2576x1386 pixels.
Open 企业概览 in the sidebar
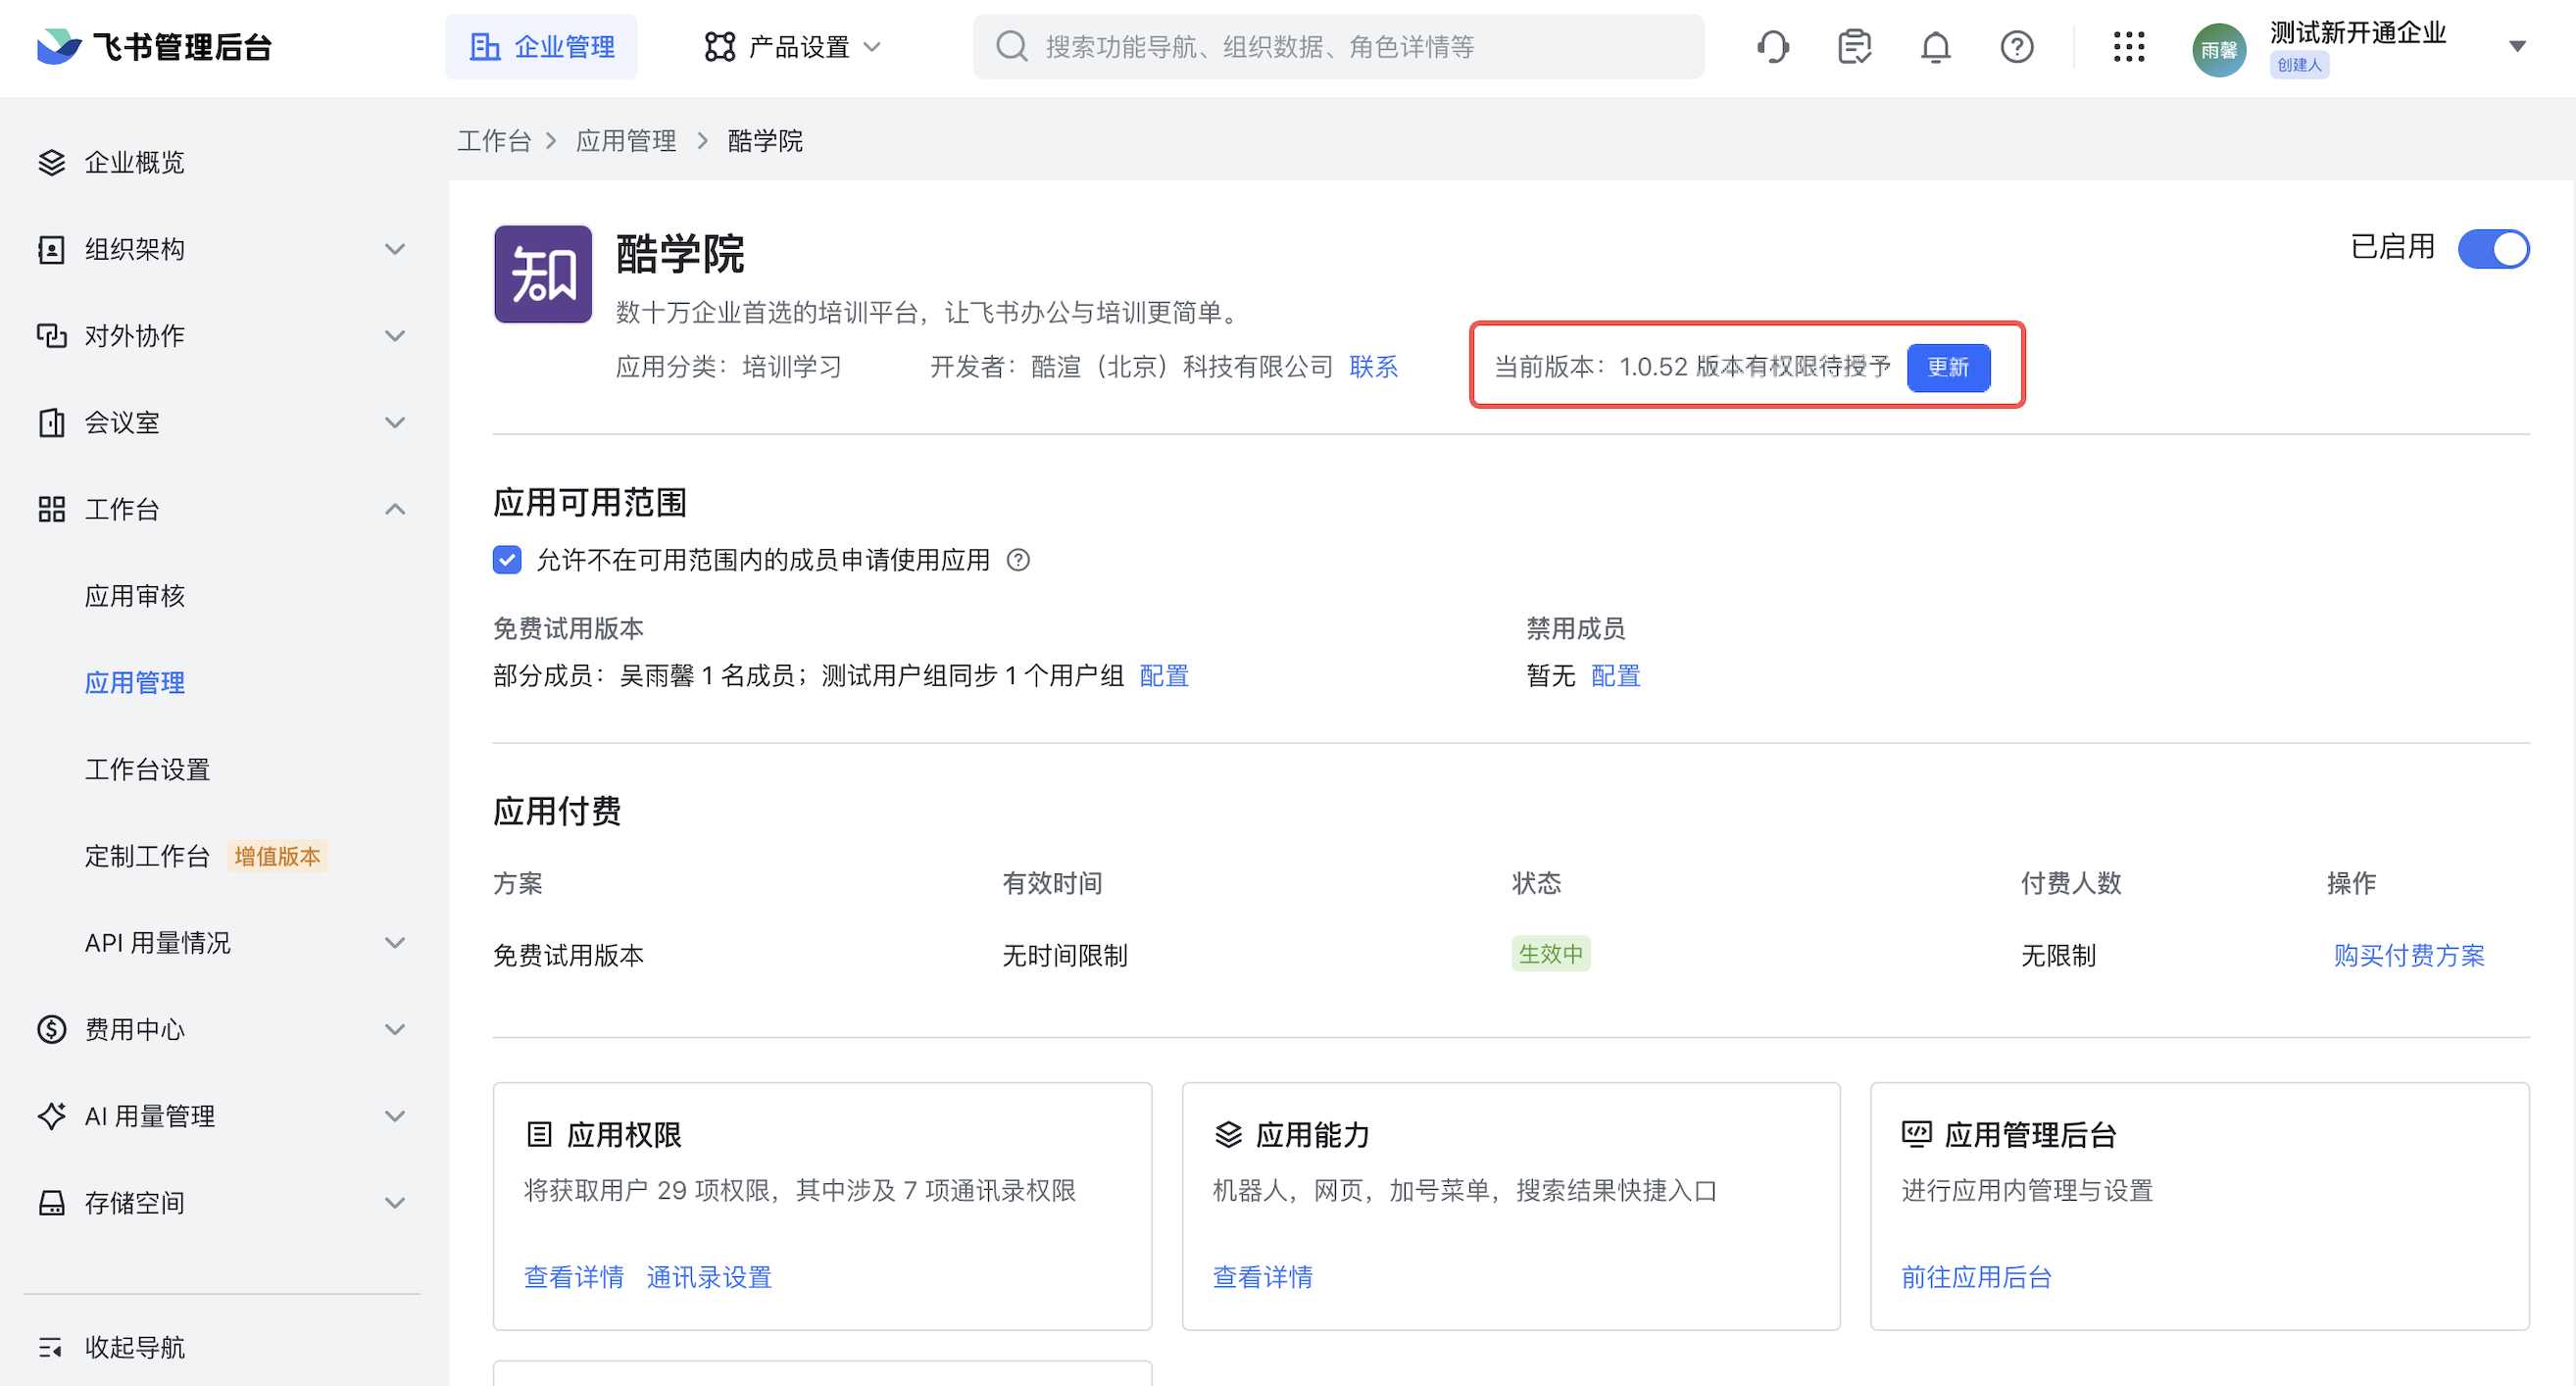click(x=134, y=162)
